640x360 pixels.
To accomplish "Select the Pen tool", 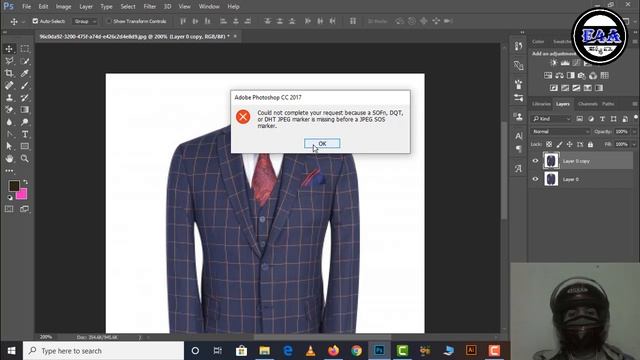I will [x=9, y=134].
